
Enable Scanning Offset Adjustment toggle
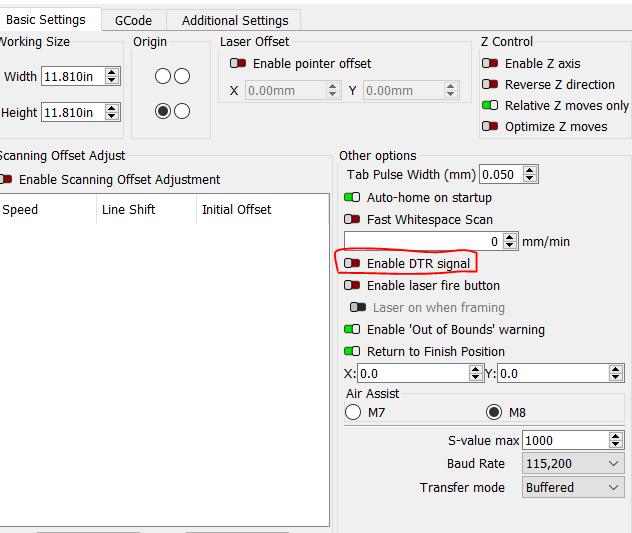pyautogui.click(x=7, y=180)
